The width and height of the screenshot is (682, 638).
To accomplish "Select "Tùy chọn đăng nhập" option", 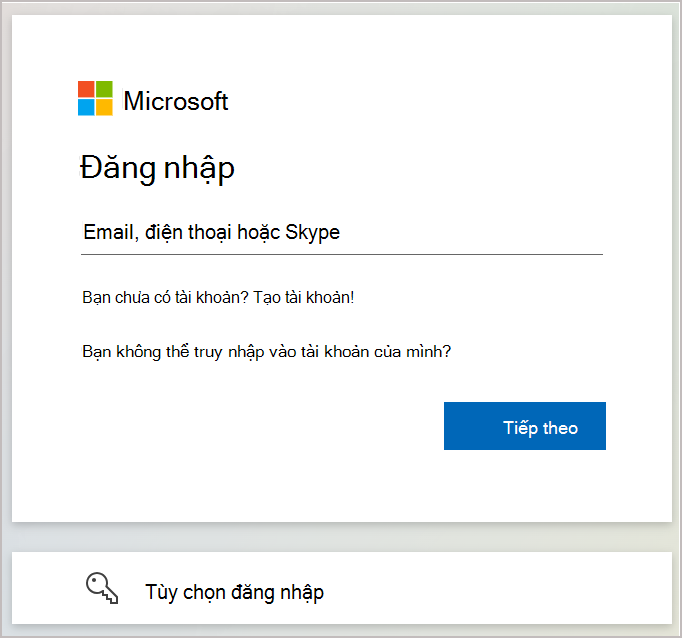I will click(234, 592).
